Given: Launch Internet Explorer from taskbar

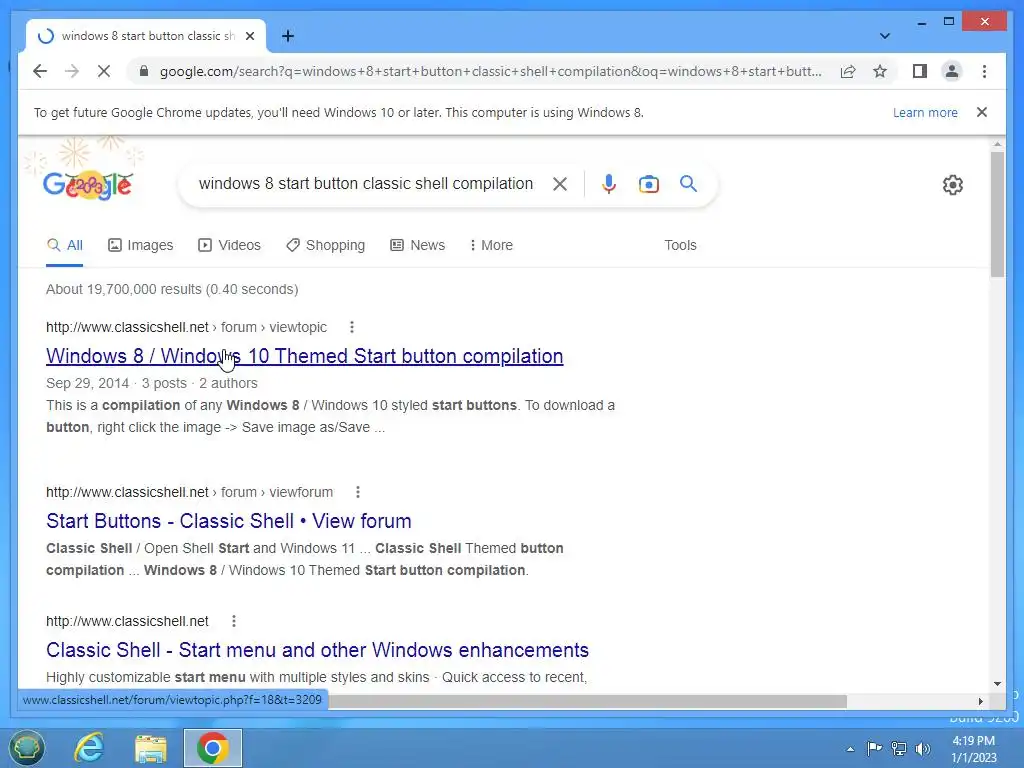Looking at the screenshot, I should point(89,748).
